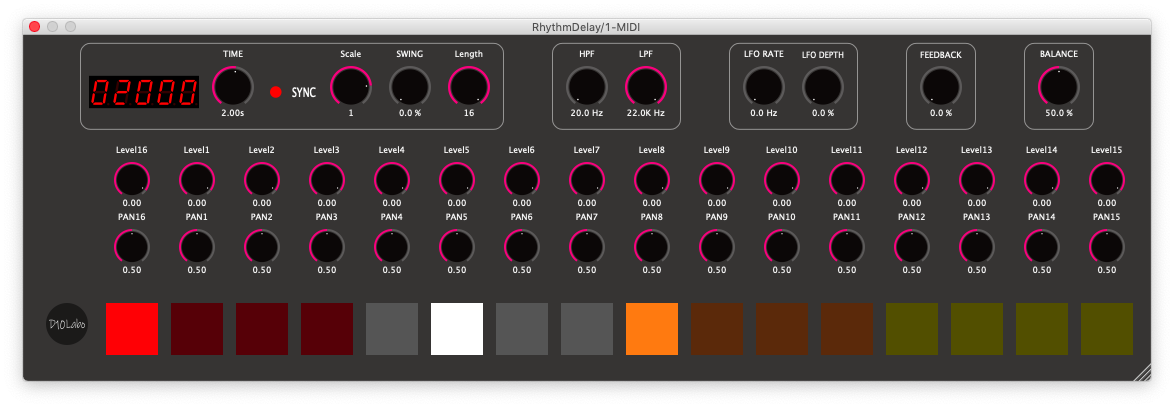Click the Level14 knob
The height and width of the screenshot is (408, 1174).
1042,180
